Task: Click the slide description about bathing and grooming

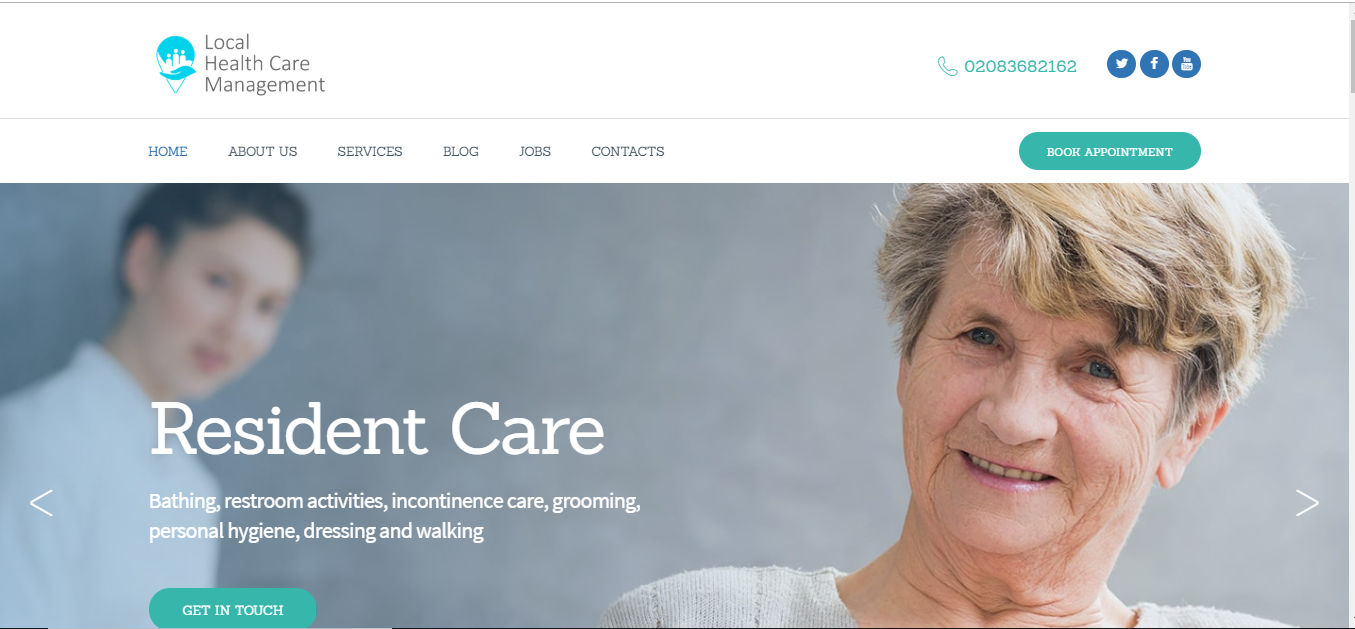Action: (x=395, y=516)
